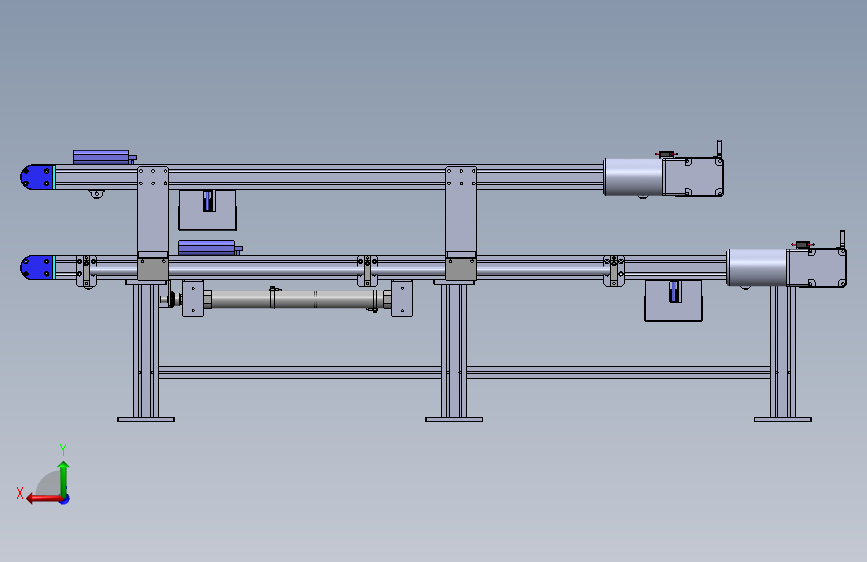867x562 pixels.
Task: Select the left mounting block of the pneumatic cylinder
Action: [193, 299]
